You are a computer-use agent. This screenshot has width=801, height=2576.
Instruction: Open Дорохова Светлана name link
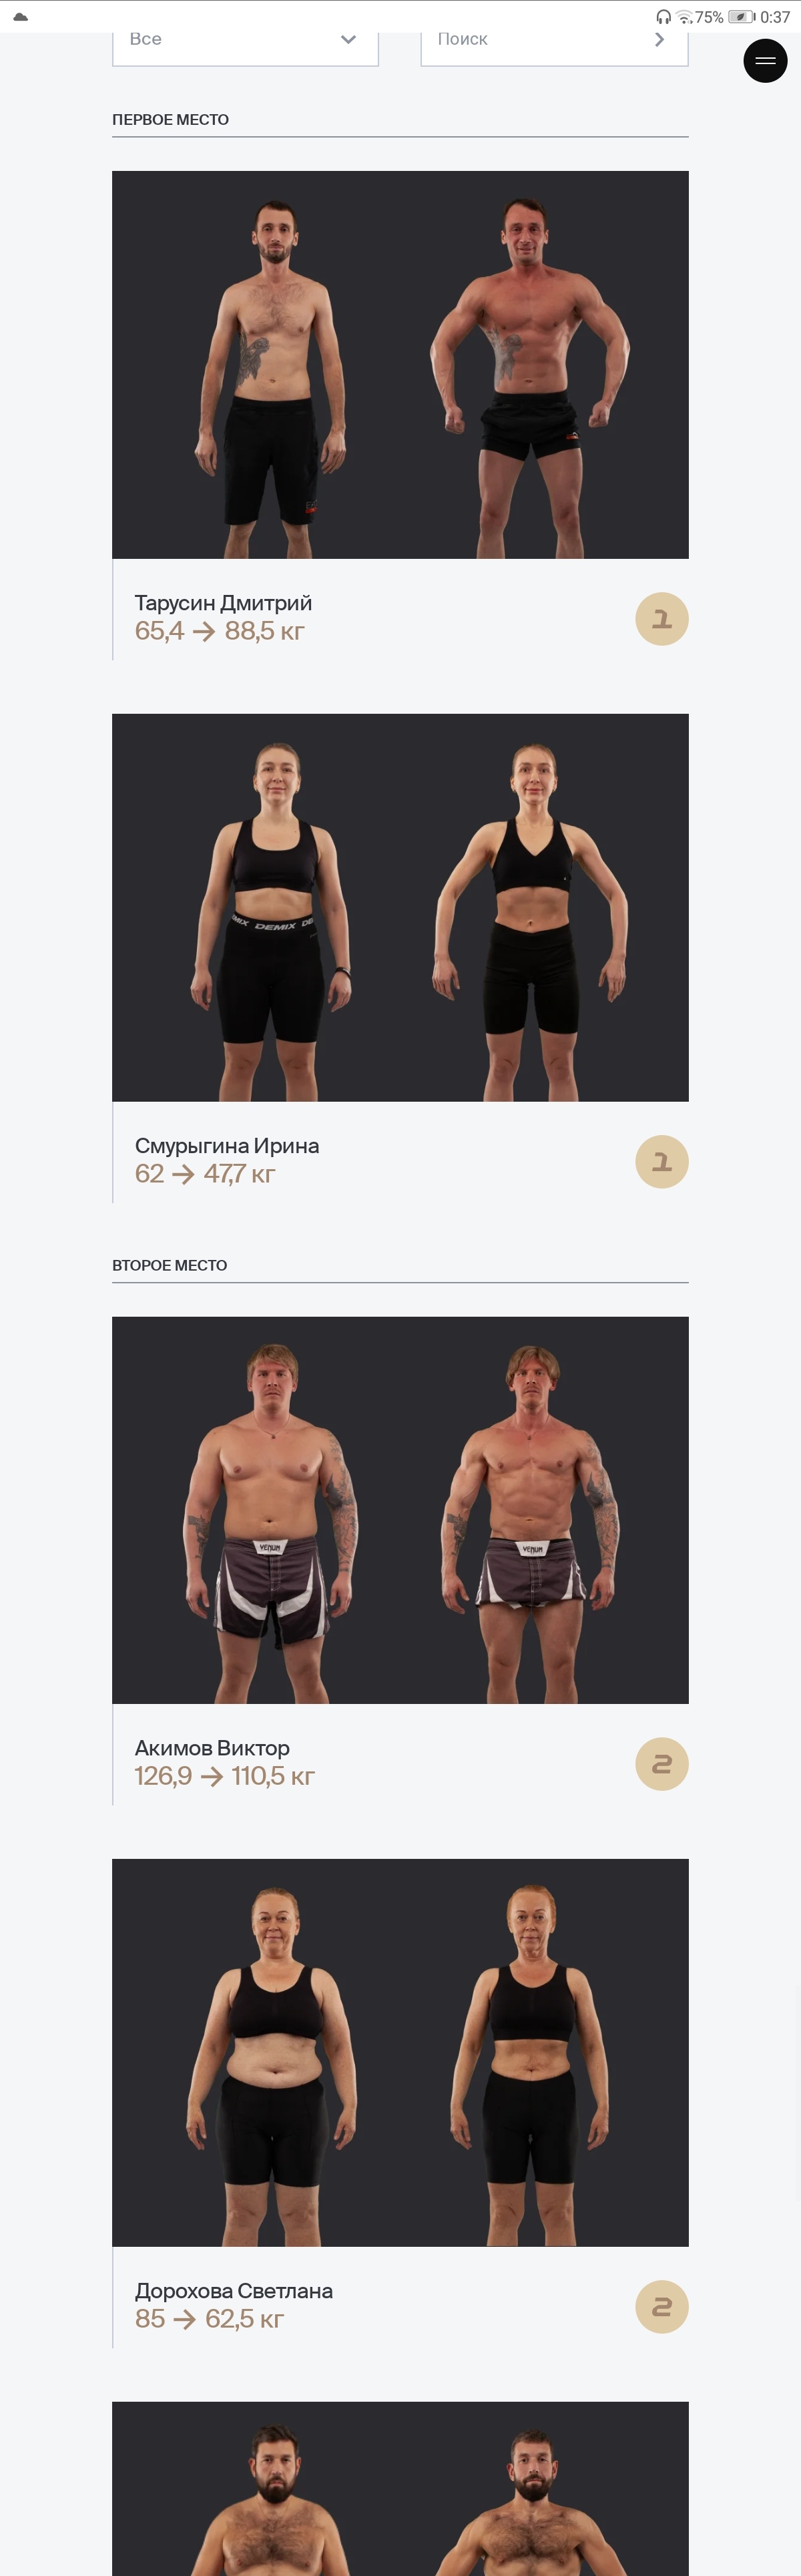tap(234, 2291)
